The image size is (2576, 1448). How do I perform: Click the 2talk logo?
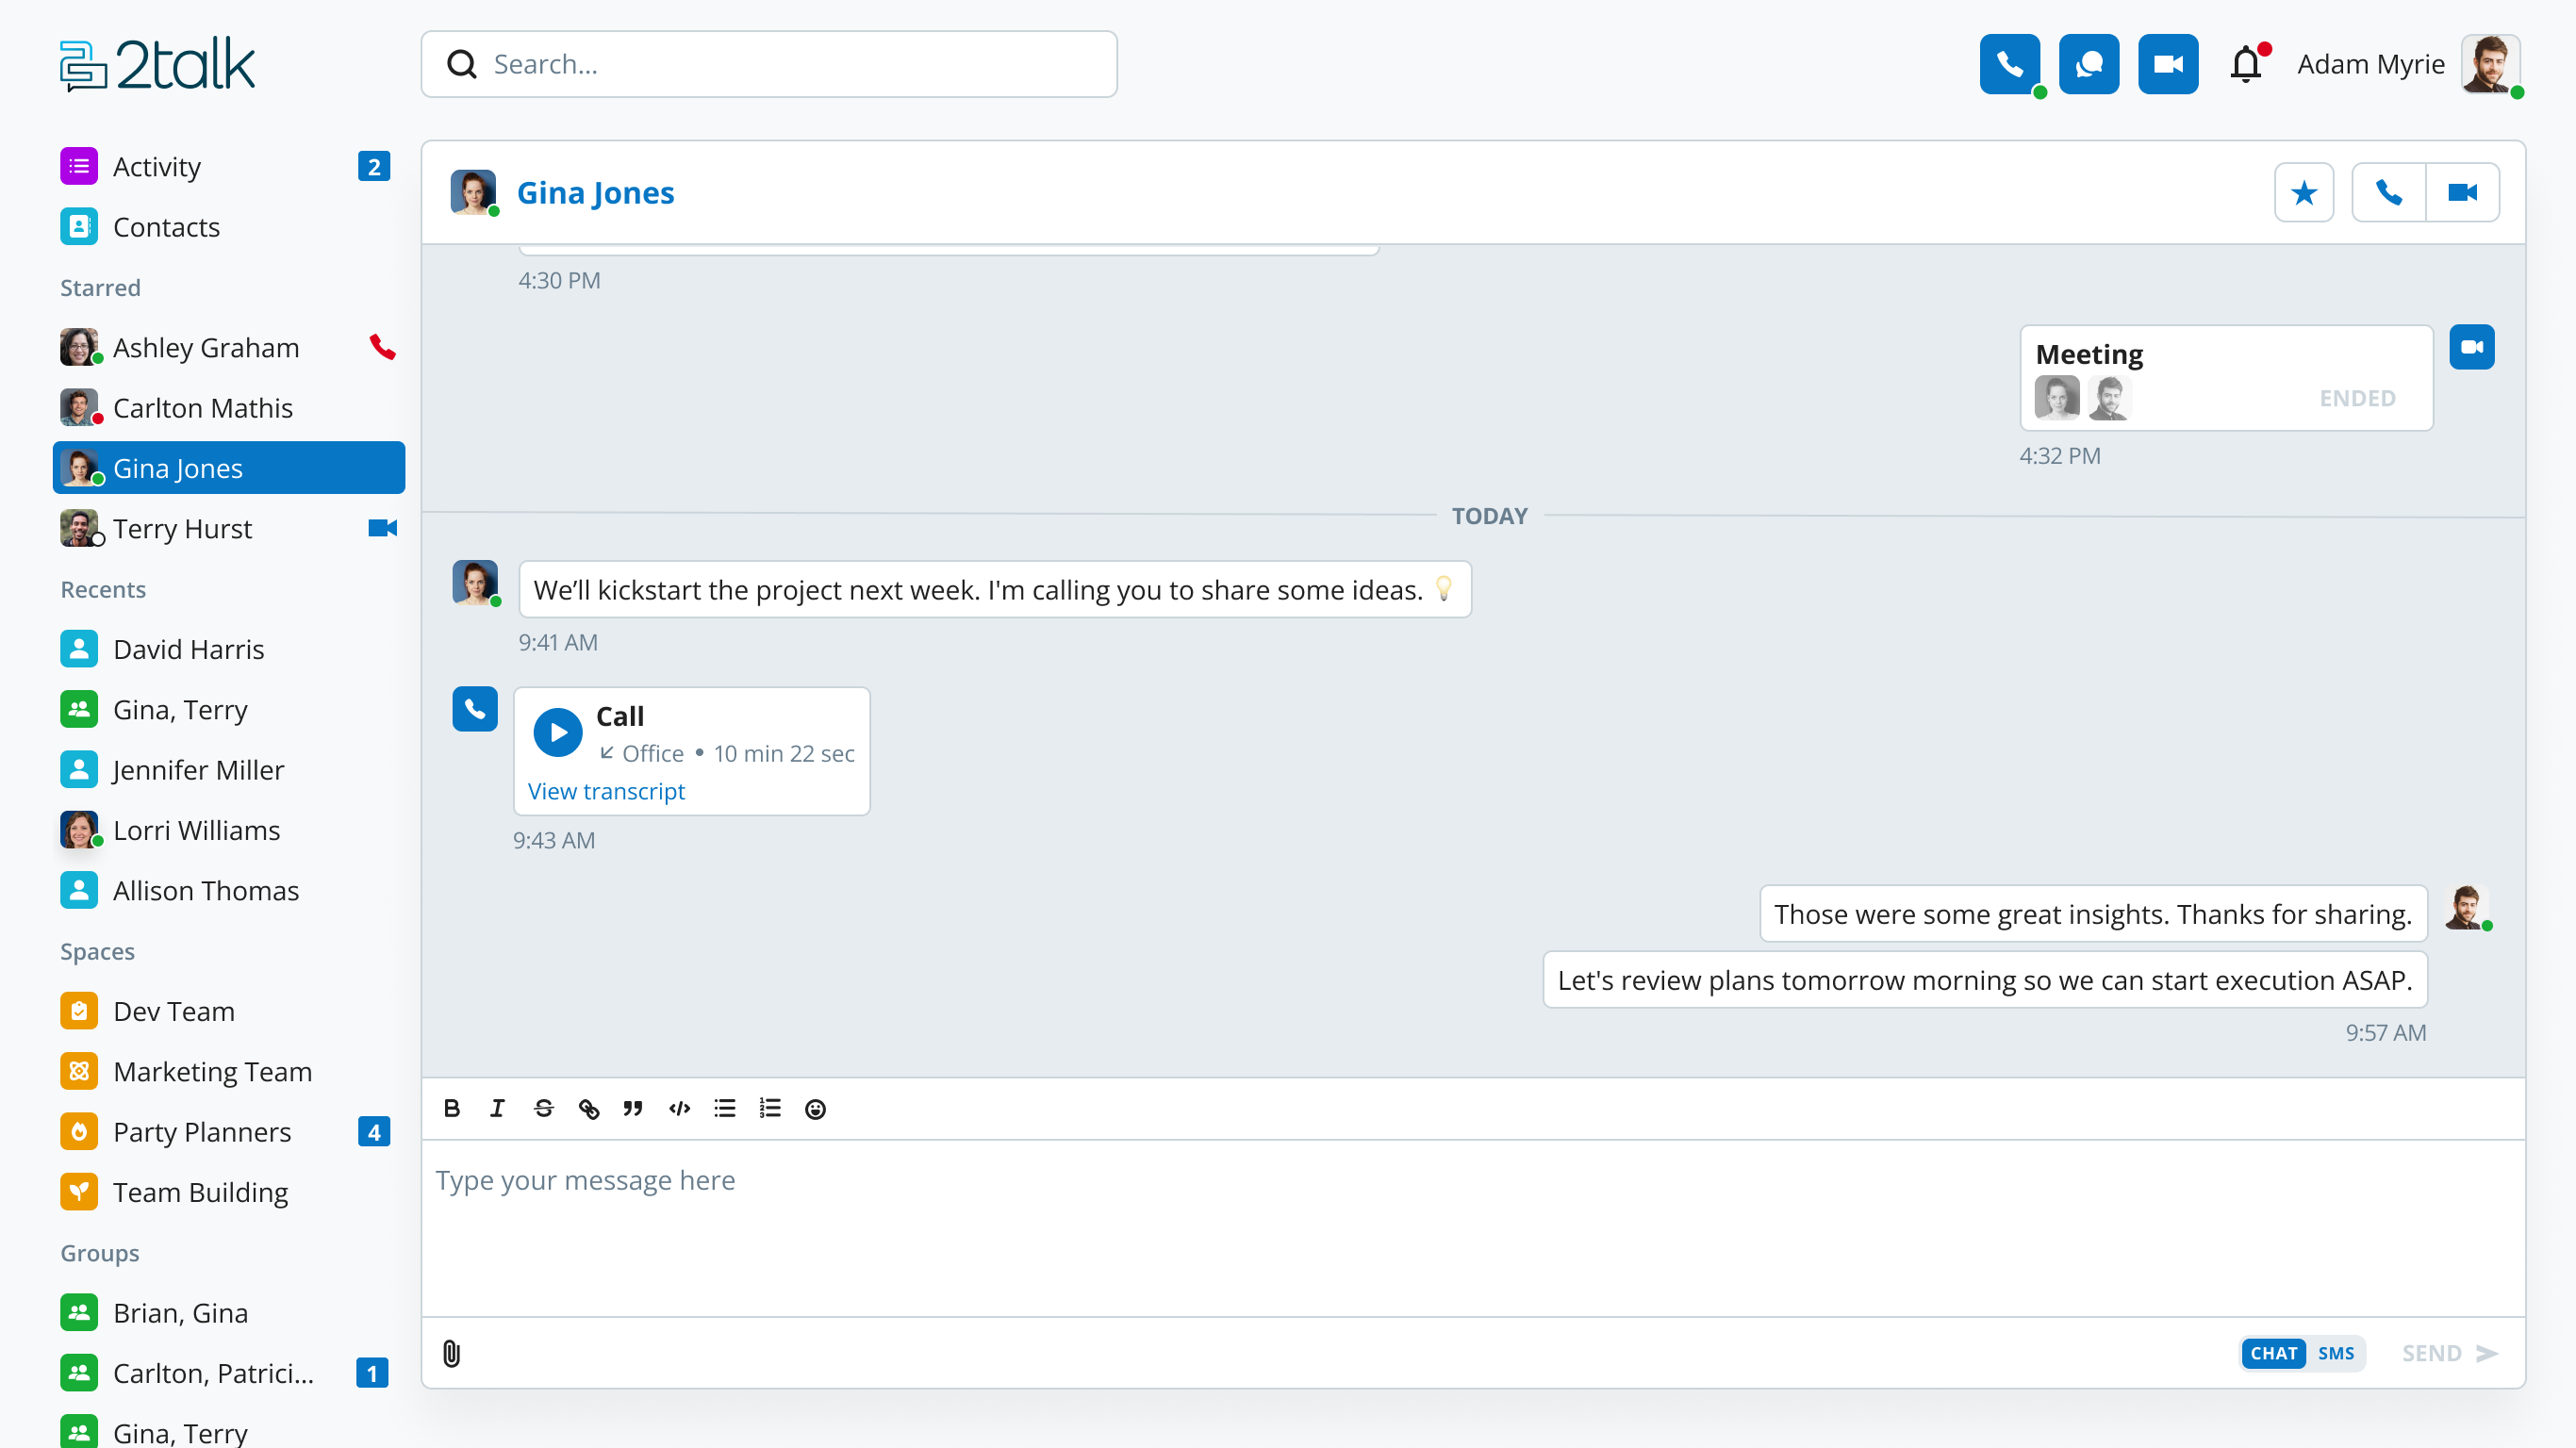point(157,65)
